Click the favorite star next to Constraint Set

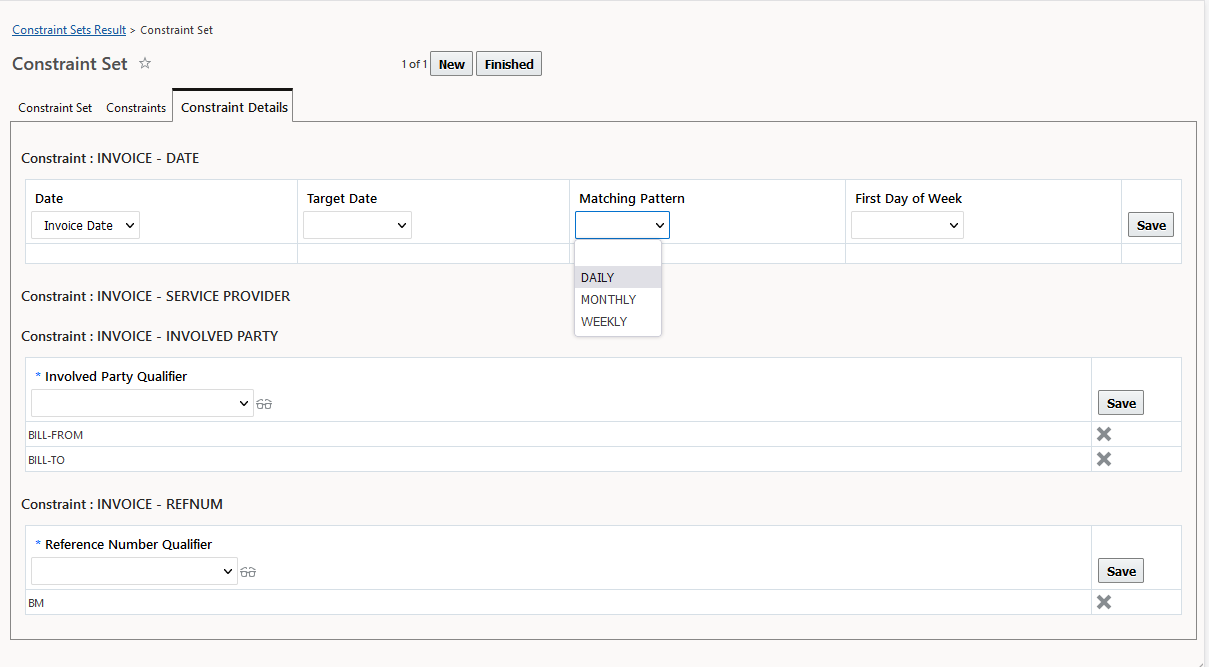click(x=145, y=64)
